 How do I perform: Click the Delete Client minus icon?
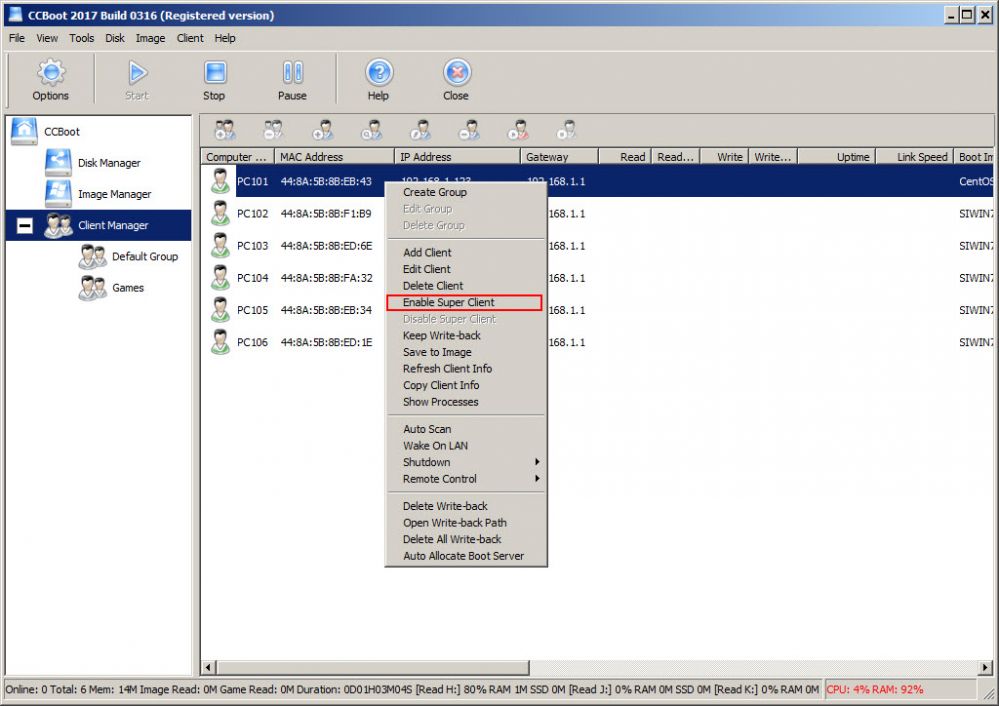(470, 130)
